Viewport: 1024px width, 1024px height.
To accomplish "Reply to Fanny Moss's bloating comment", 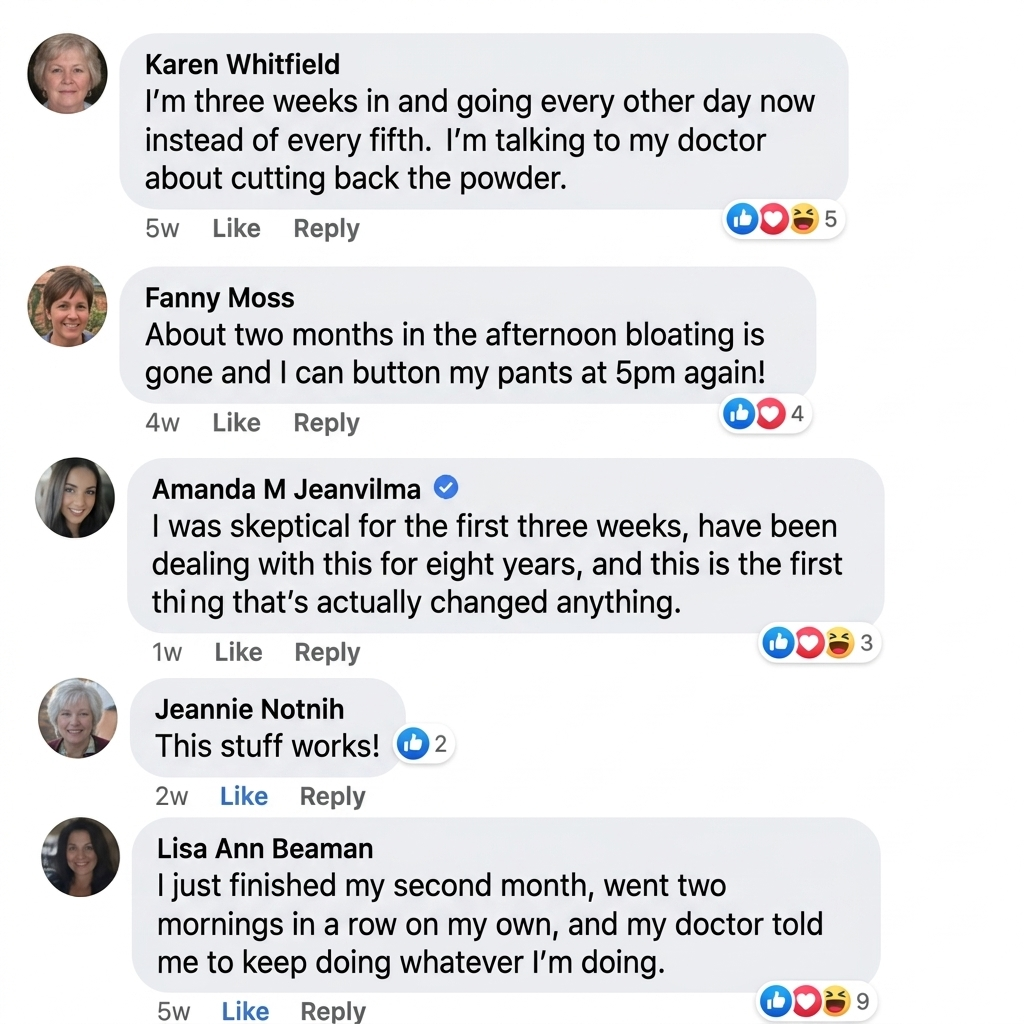I will pos(327,423).
